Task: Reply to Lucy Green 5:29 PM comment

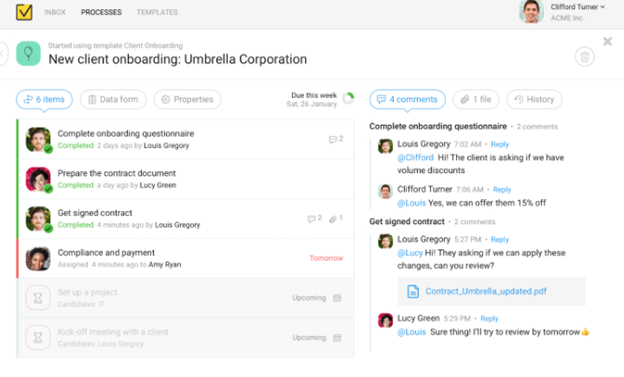Action: coord(489,318)
